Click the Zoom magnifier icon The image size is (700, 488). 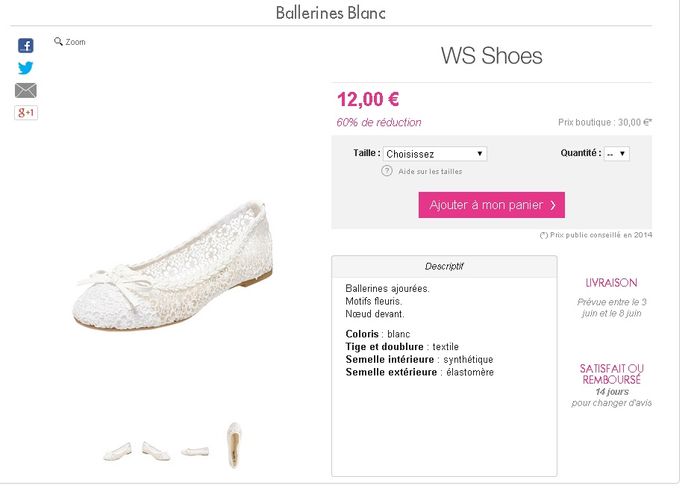pos(59,42)
